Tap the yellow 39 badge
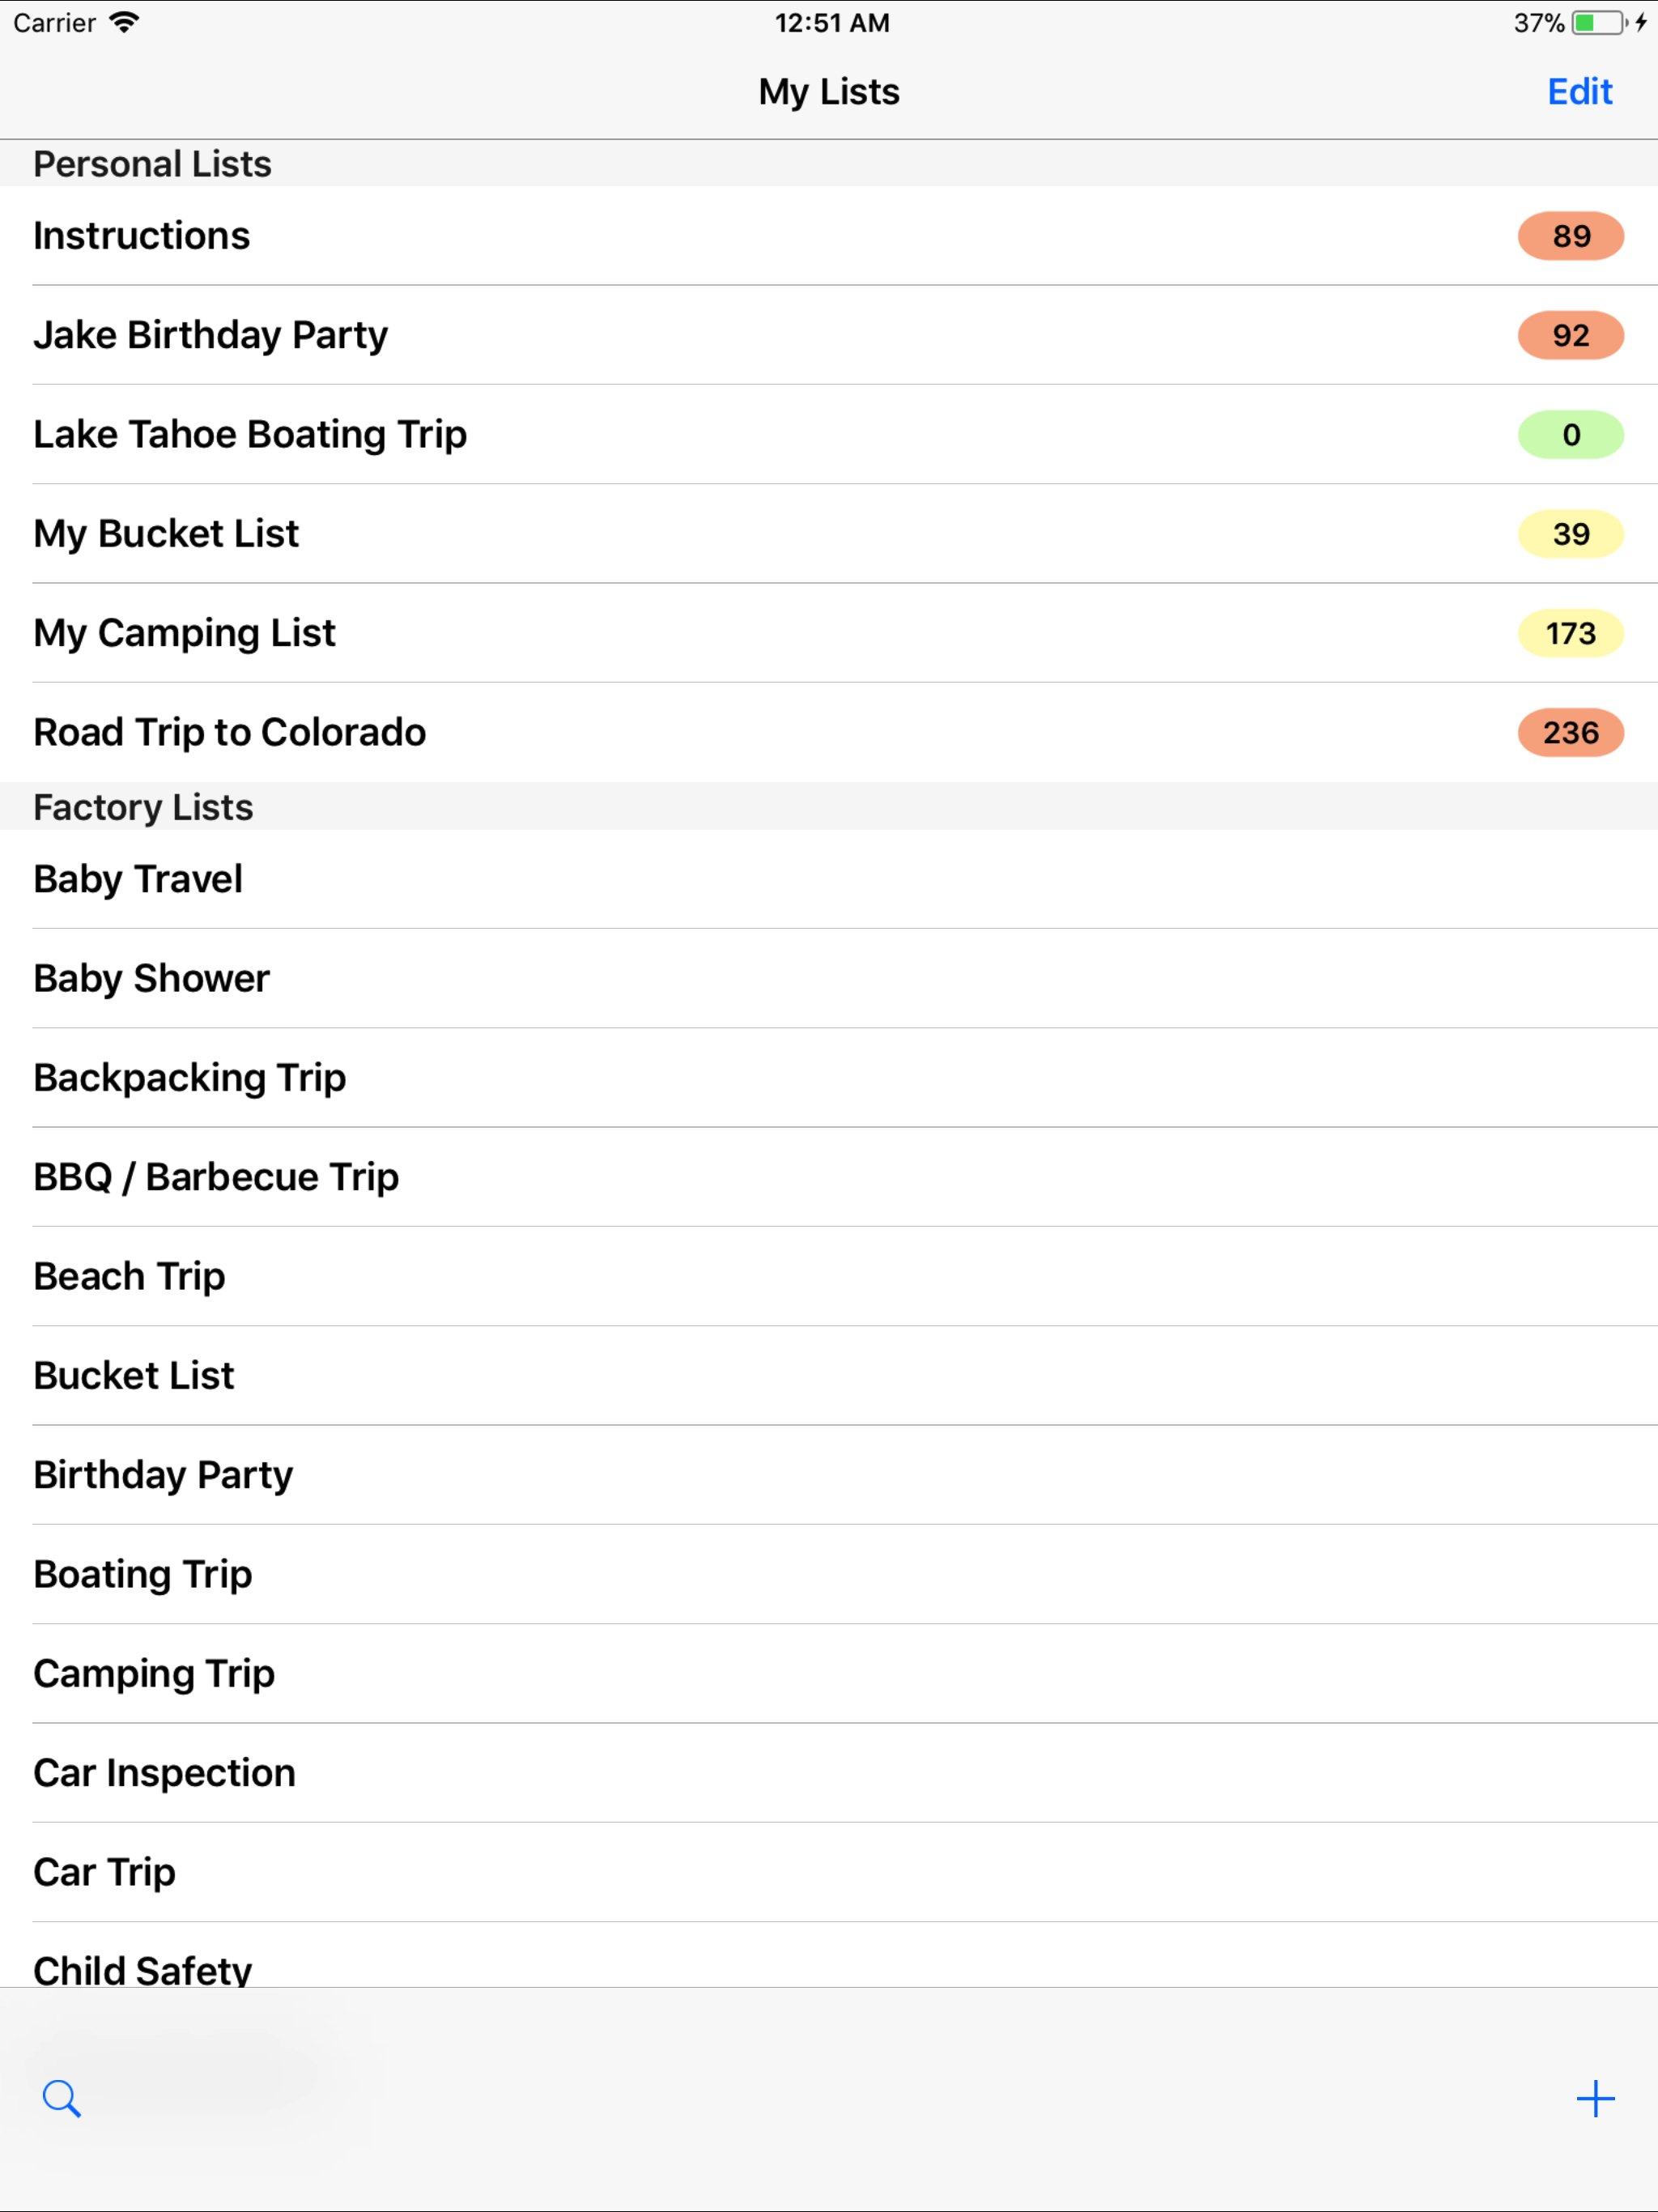Image resolution: width=1658 pixels, height=2212 pixels. coord(1570,534)
